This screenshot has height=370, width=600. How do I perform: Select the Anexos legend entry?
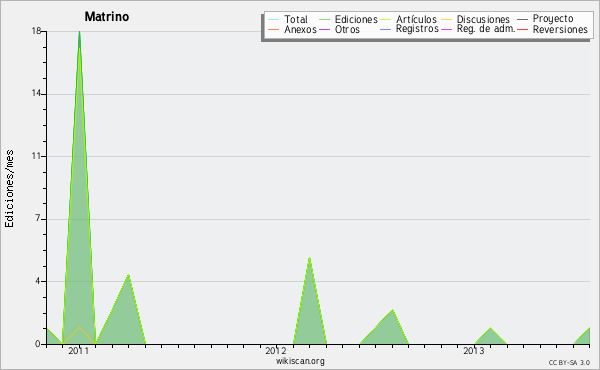pos(300,29)
